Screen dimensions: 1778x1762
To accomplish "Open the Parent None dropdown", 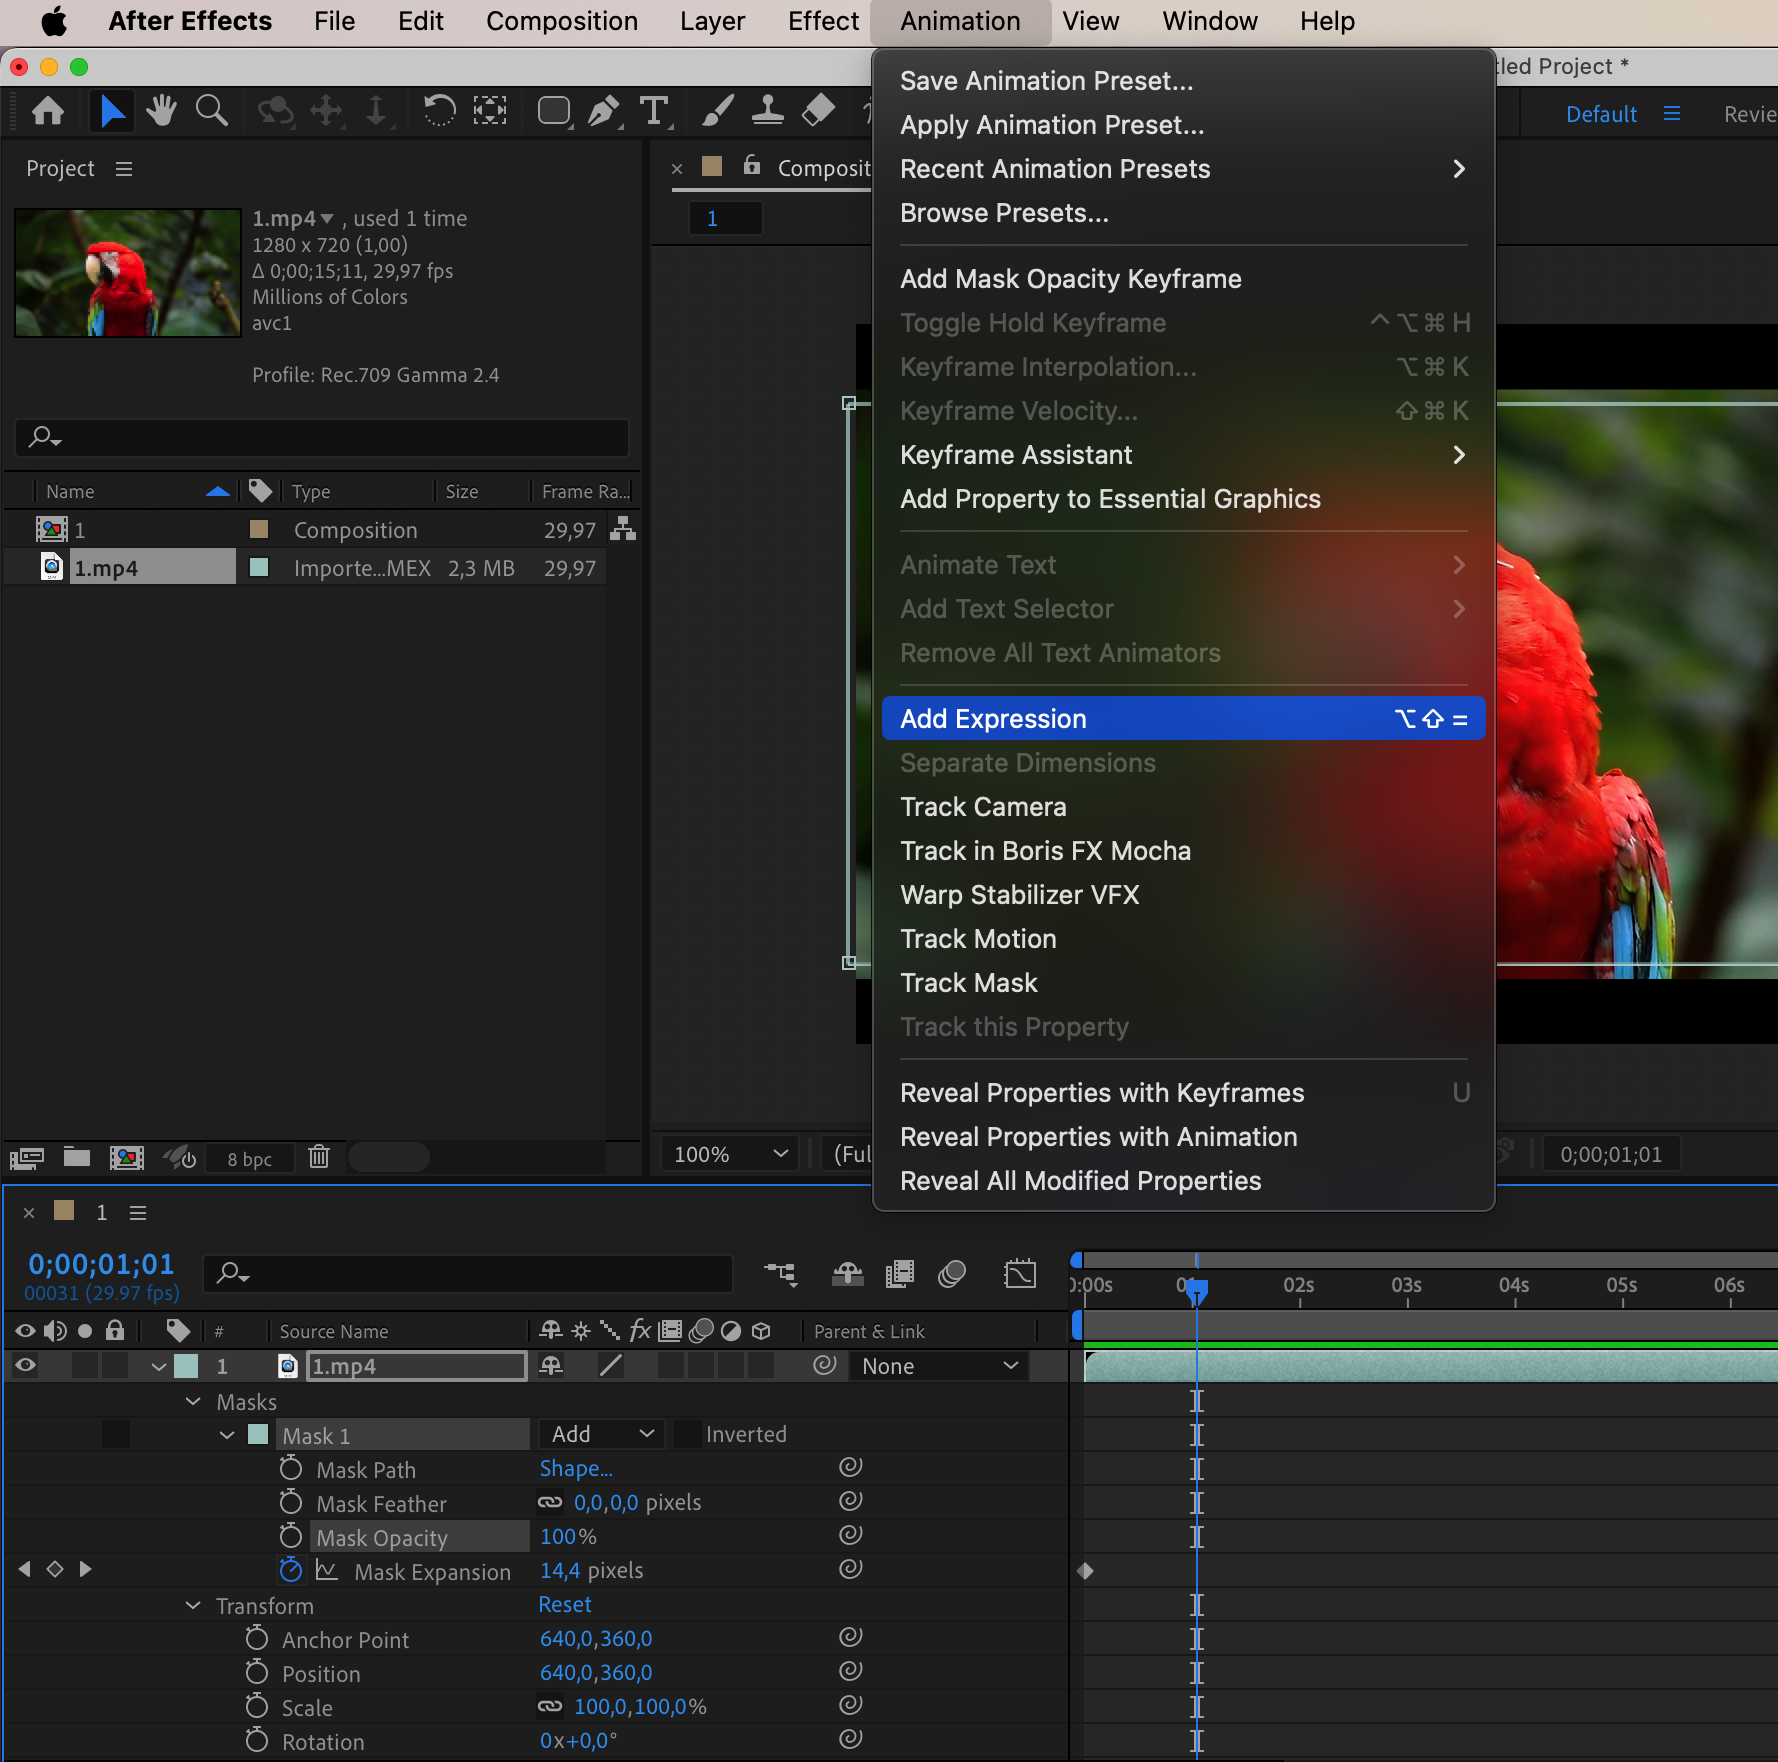I will pos(938,1366).
